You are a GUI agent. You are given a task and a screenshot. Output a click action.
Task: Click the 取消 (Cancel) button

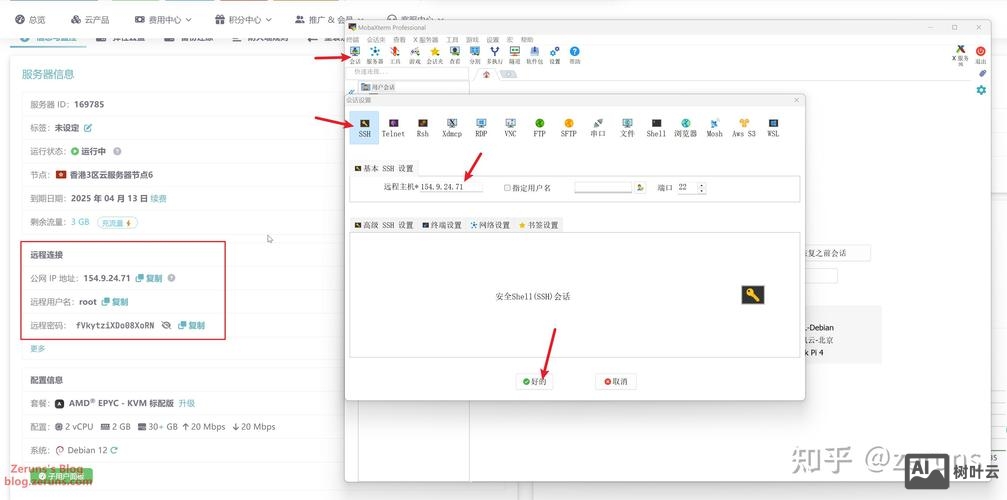point(615,381)
